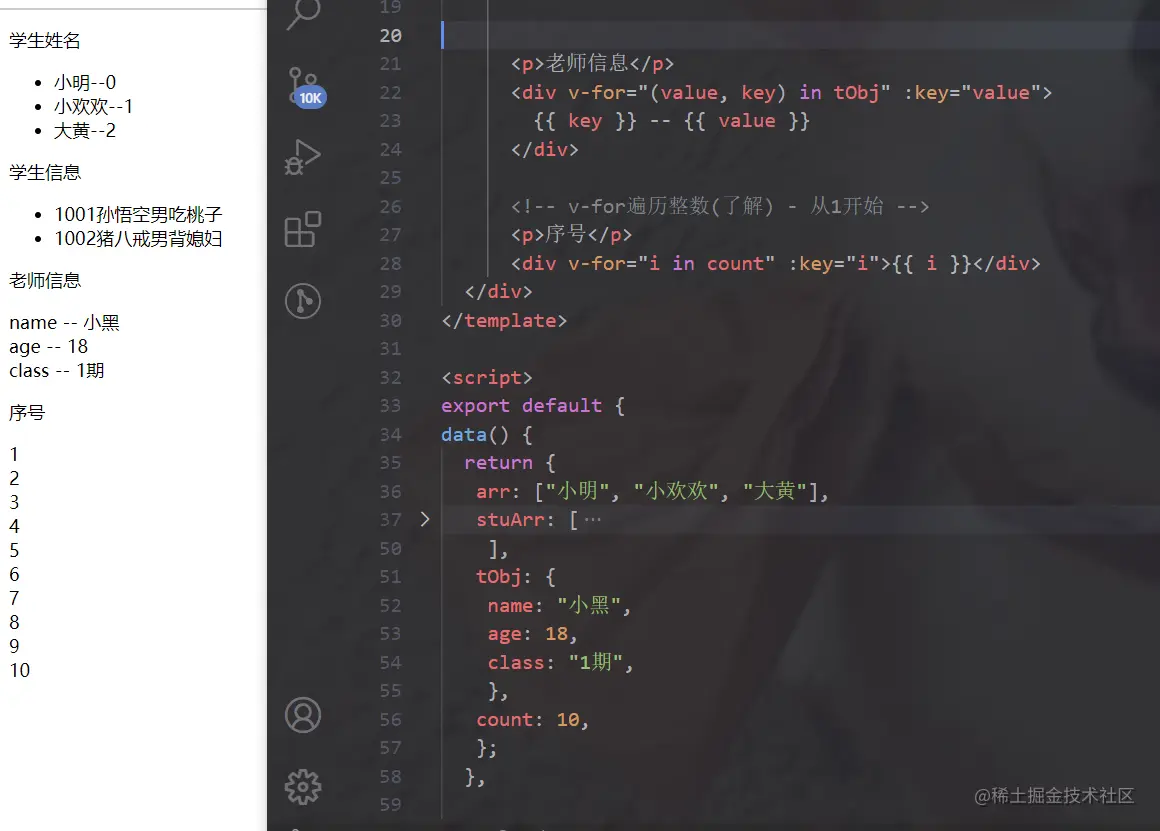Place cursor on 'count: 10,' line
The height and width of the screenshot is (831, 1160).
click(x=533, y=719)
